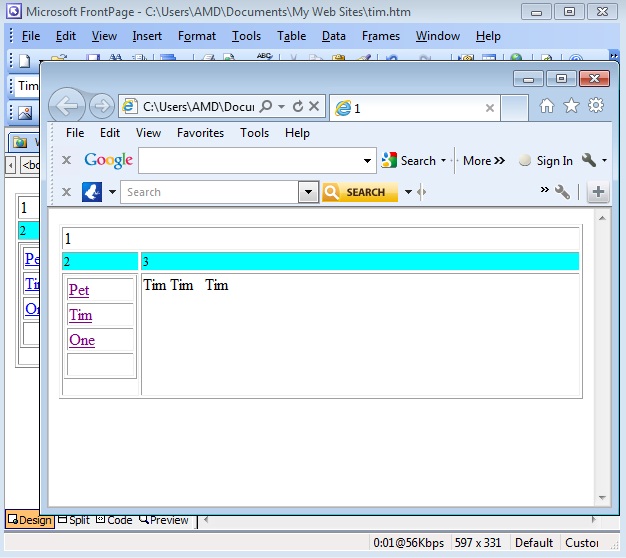Click the browser Back arrow button
Screen dimensions: 626x558
[x=66, y=106]
